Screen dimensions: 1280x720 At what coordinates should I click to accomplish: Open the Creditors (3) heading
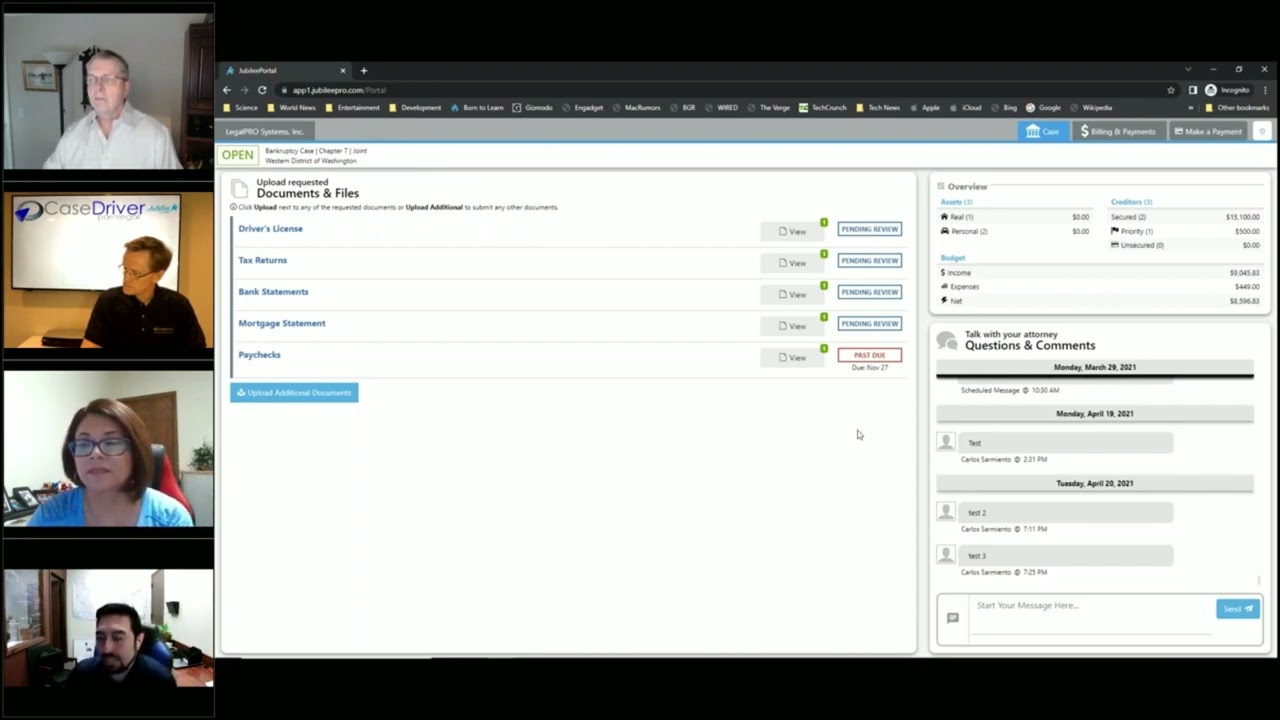(1131, 202)
